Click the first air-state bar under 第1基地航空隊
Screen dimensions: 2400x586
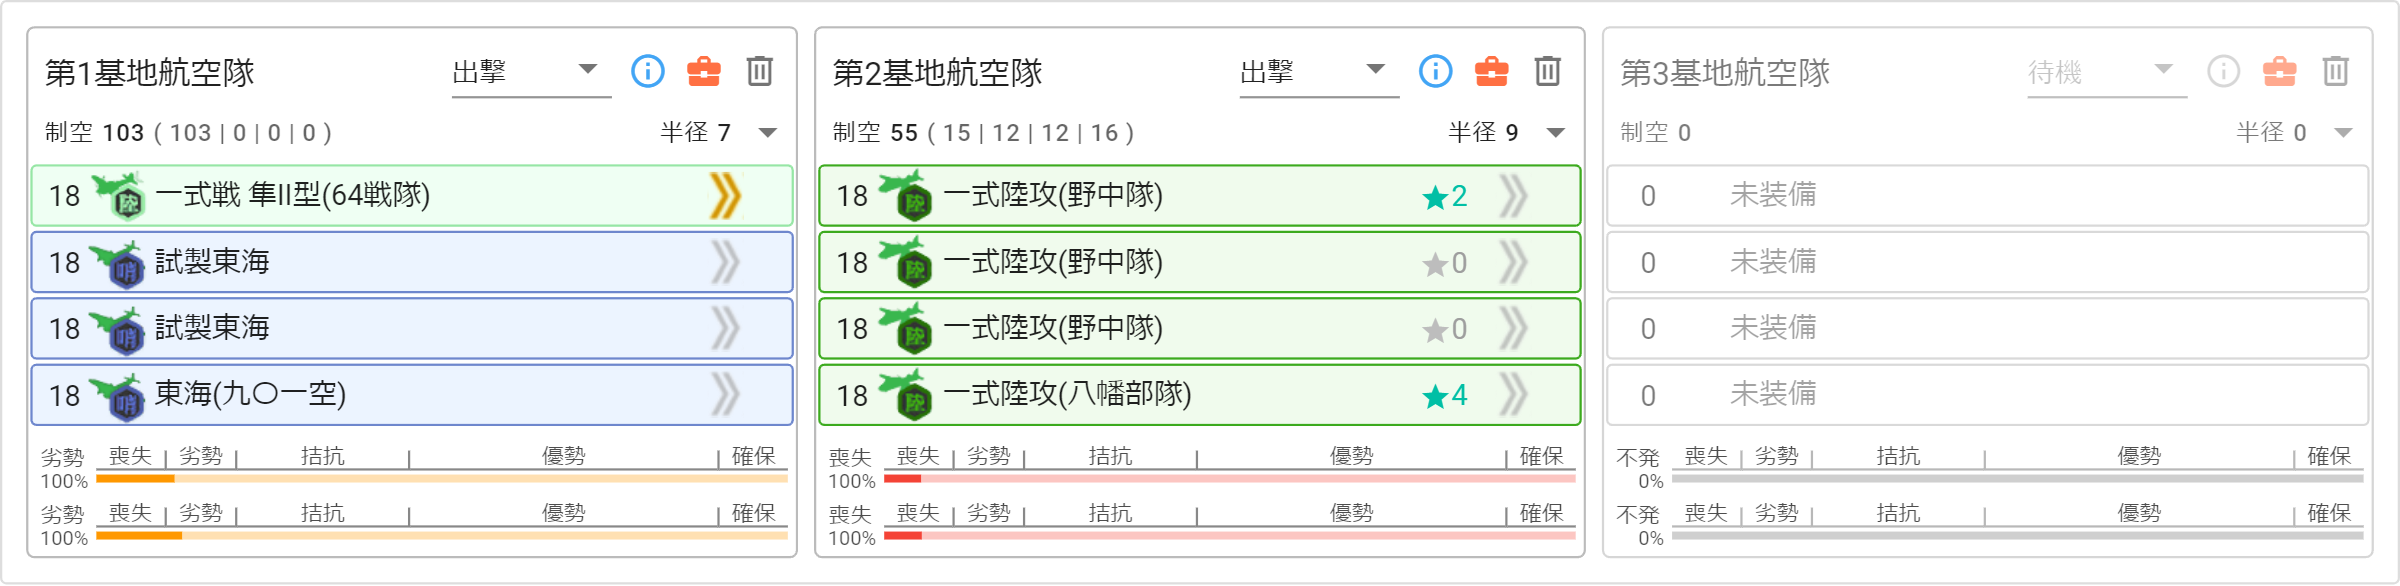coord(442,479)
